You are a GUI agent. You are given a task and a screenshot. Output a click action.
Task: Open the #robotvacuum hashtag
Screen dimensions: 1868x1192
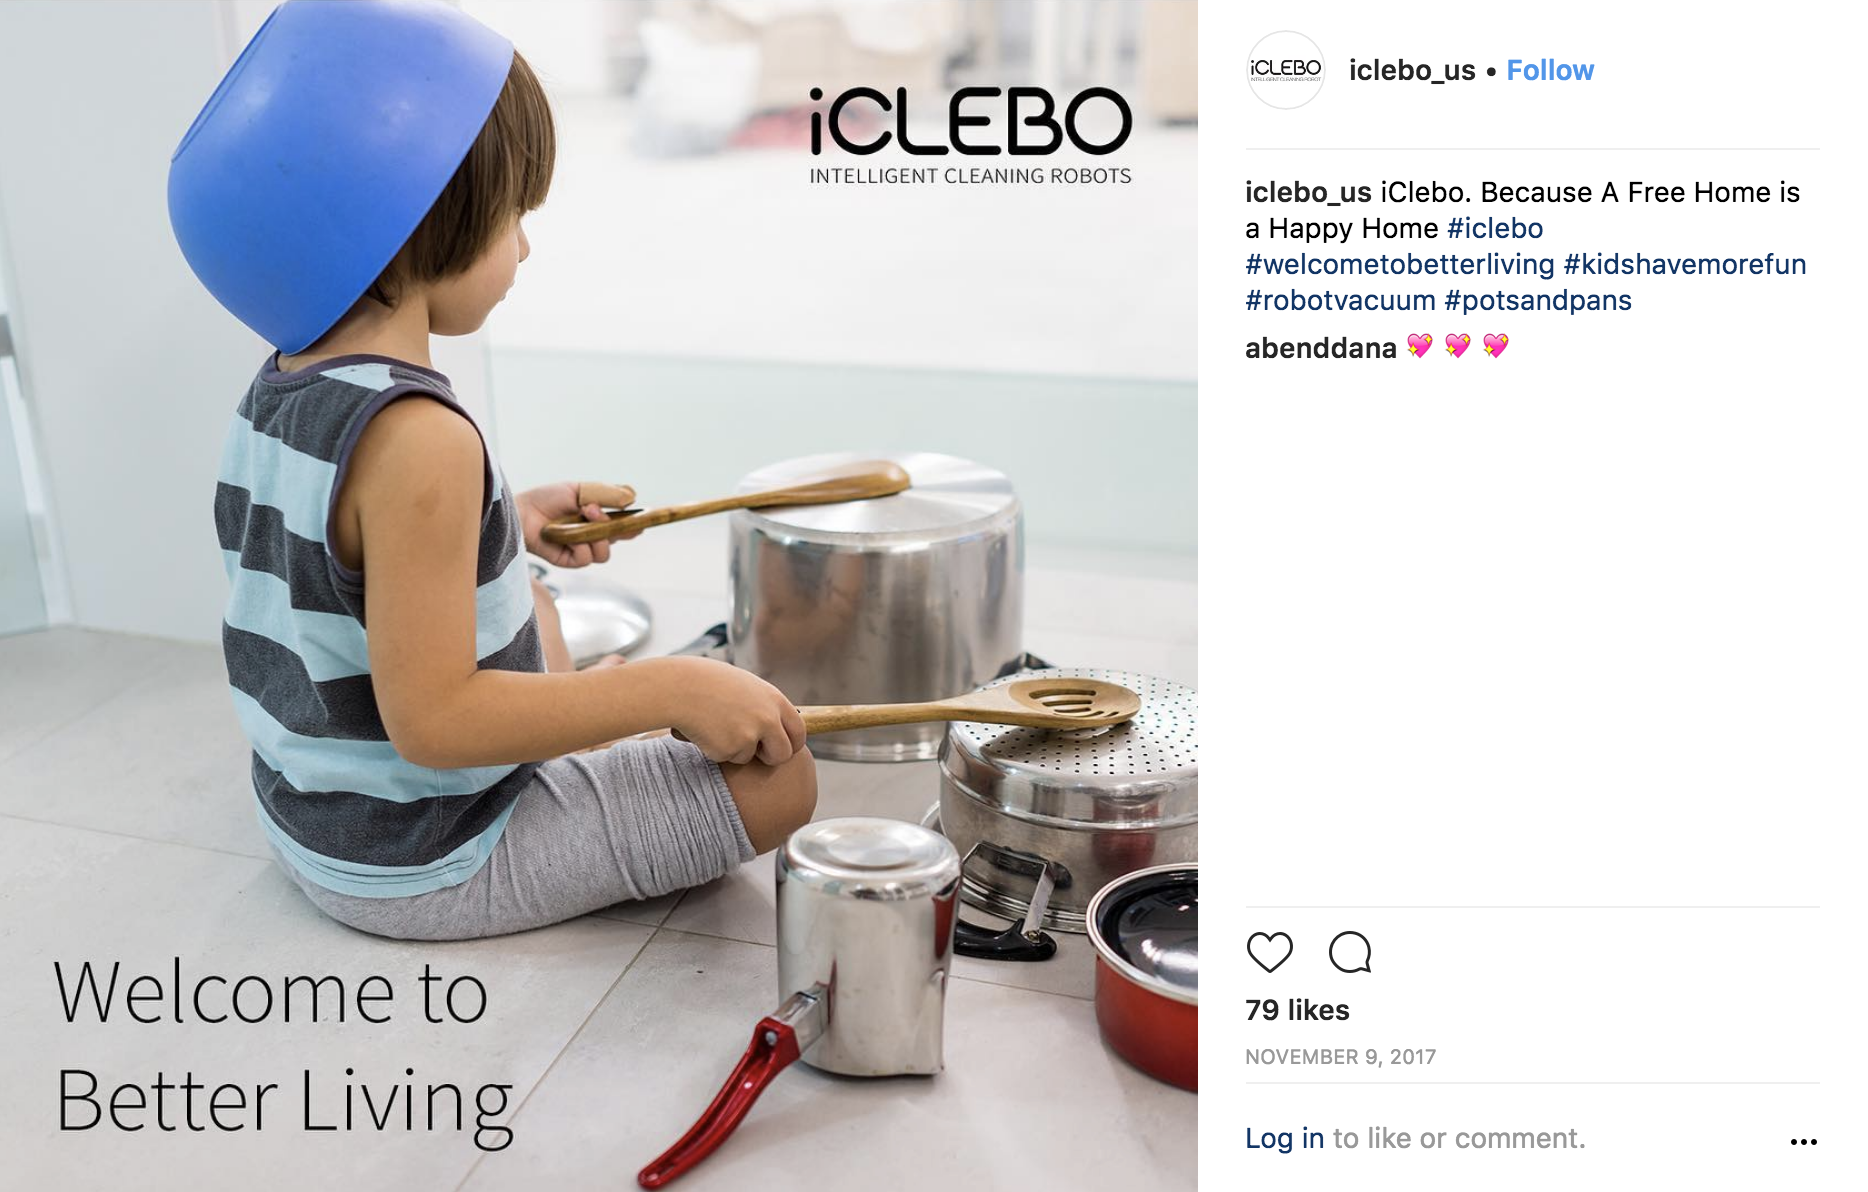tap(1340, 300)
